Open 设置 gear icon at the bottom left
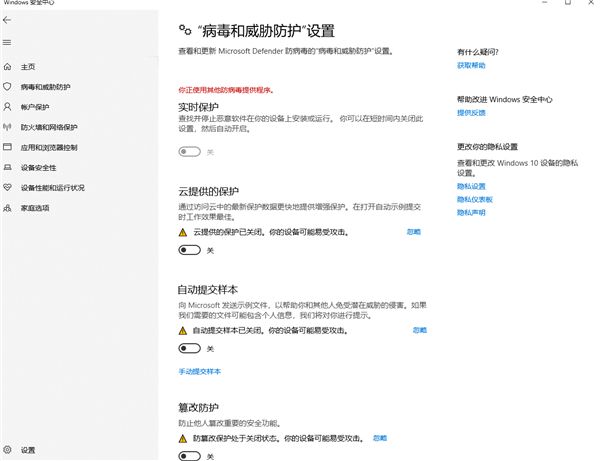The width and height of the screenshot is (600, 461). [x=8, y=450]
